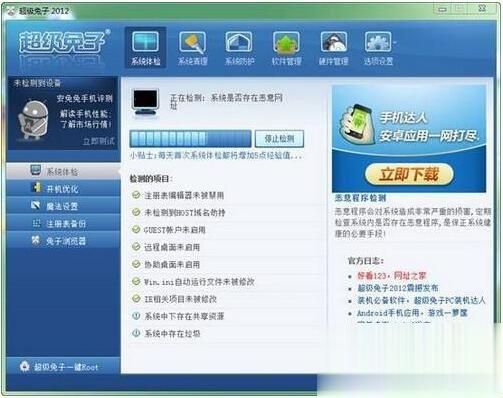Click the 超级兔子一键Root gear icon
503x398 pixels.
[x=25, y=366]
